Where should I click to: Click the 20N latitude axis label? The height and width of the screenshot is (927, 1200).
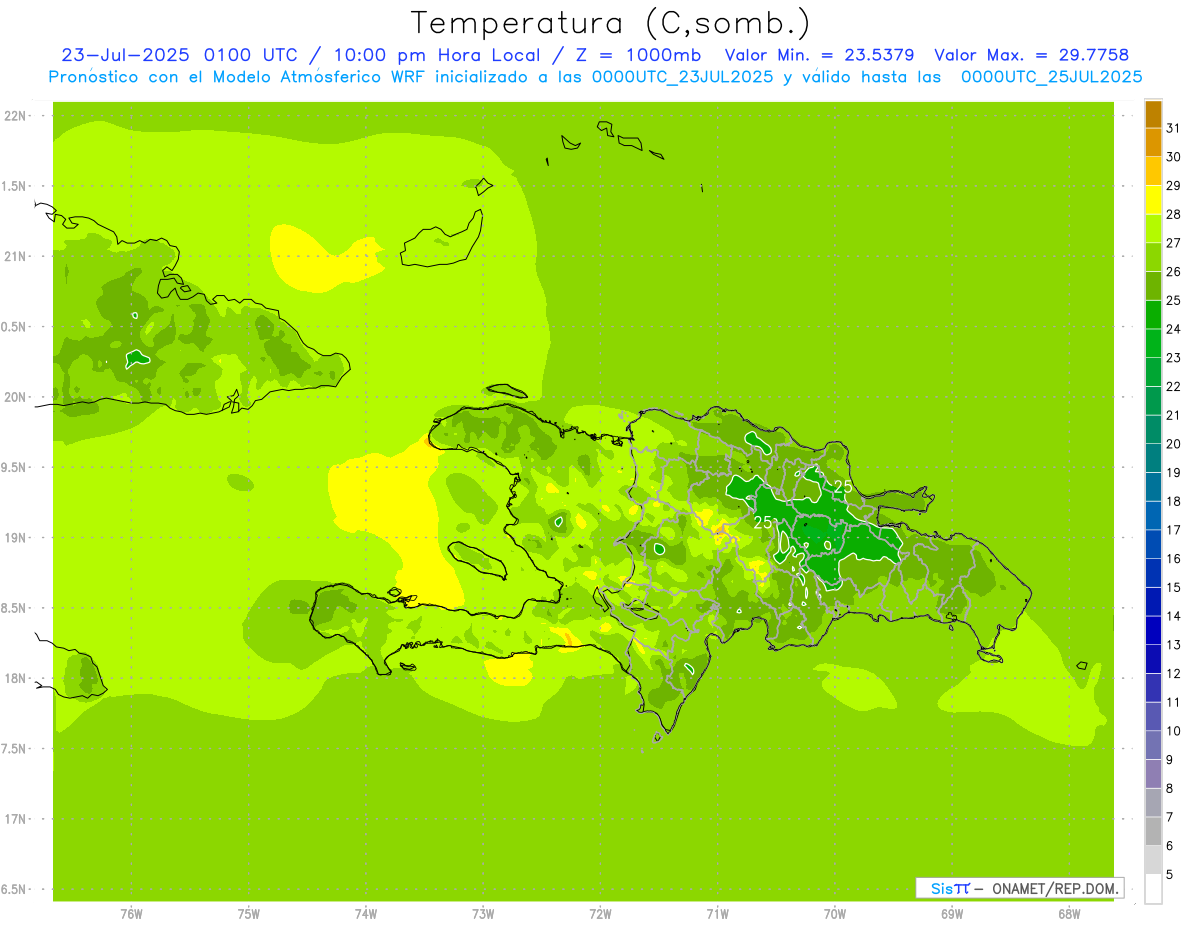16,397
